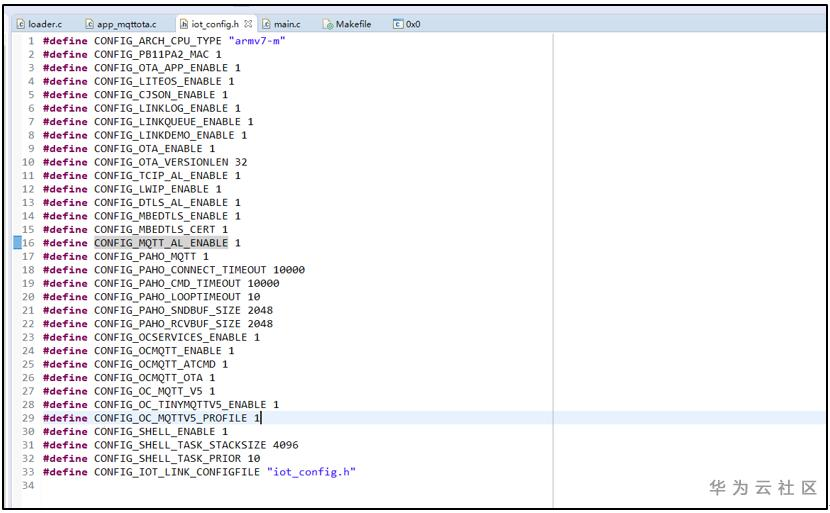
Task: Click CONFIG_CJSON_ENABLE on line 5
Action: click(155, 95)
